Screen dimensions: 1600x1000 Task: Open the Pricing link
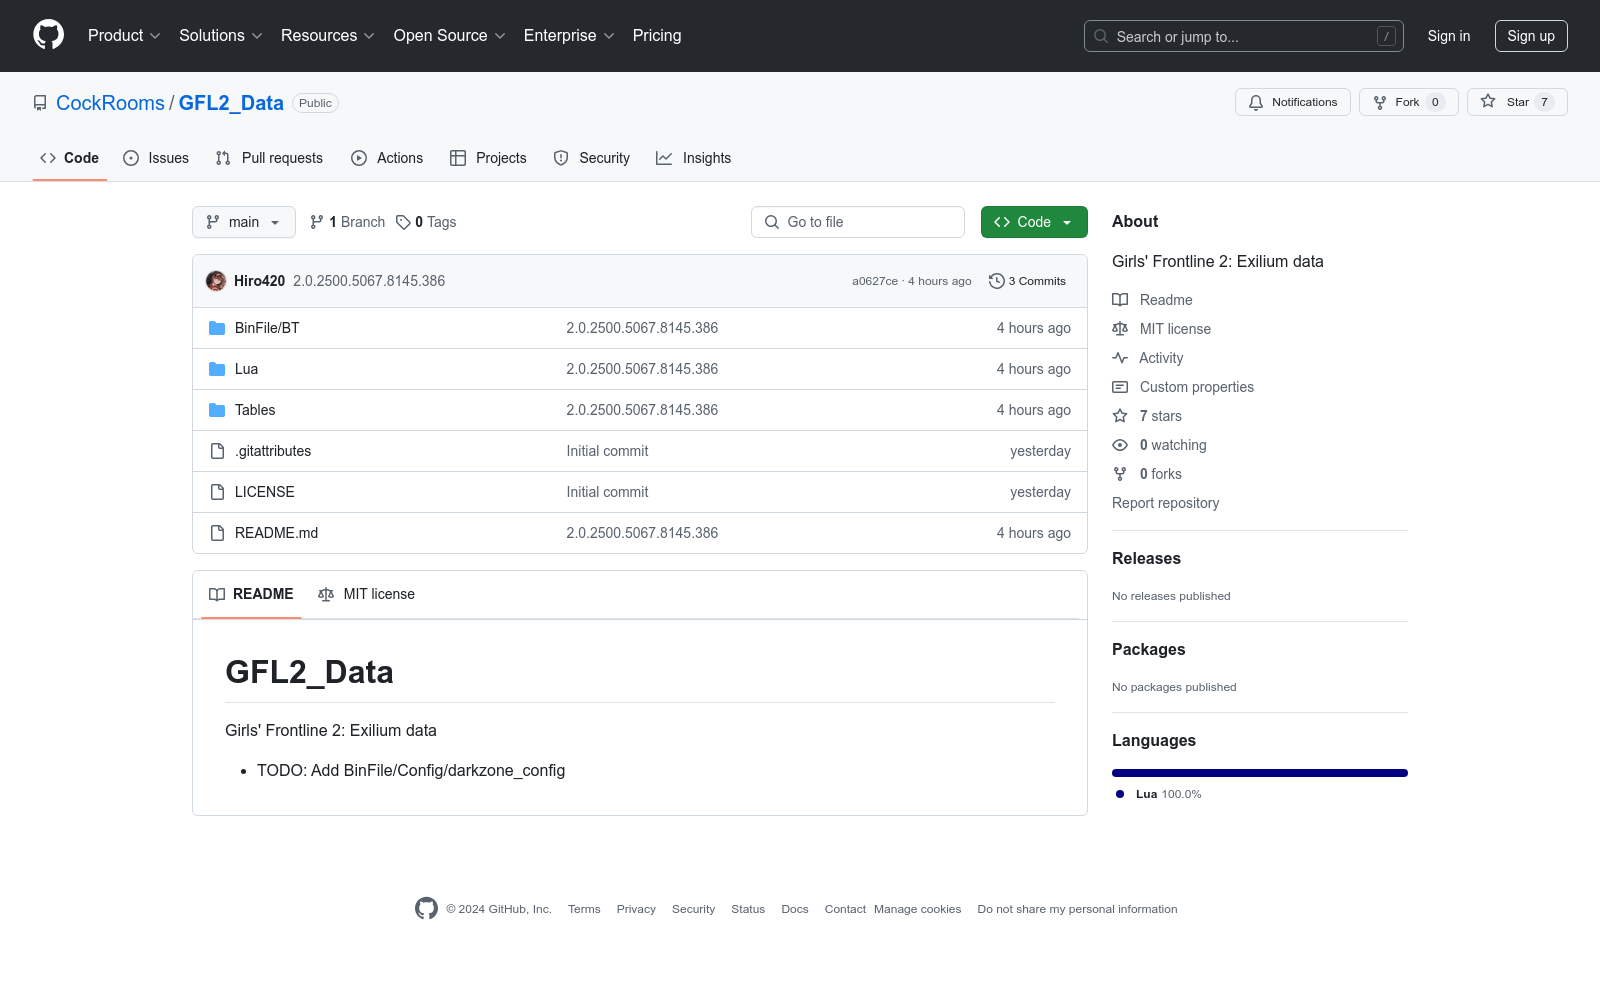[x=657, y=35]
